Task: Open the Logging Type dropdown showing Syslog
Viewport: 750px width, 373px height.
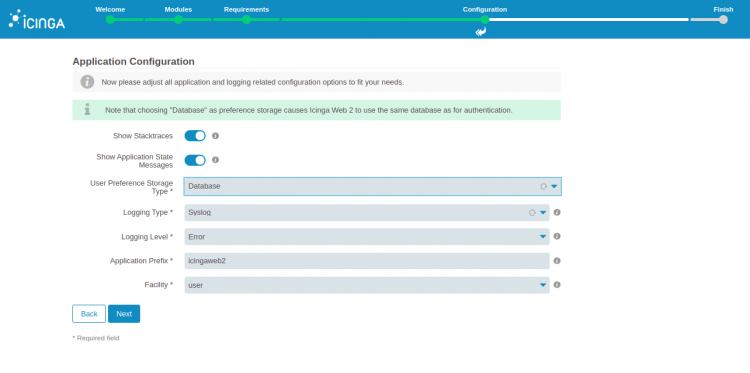Action: coord(367,212)
